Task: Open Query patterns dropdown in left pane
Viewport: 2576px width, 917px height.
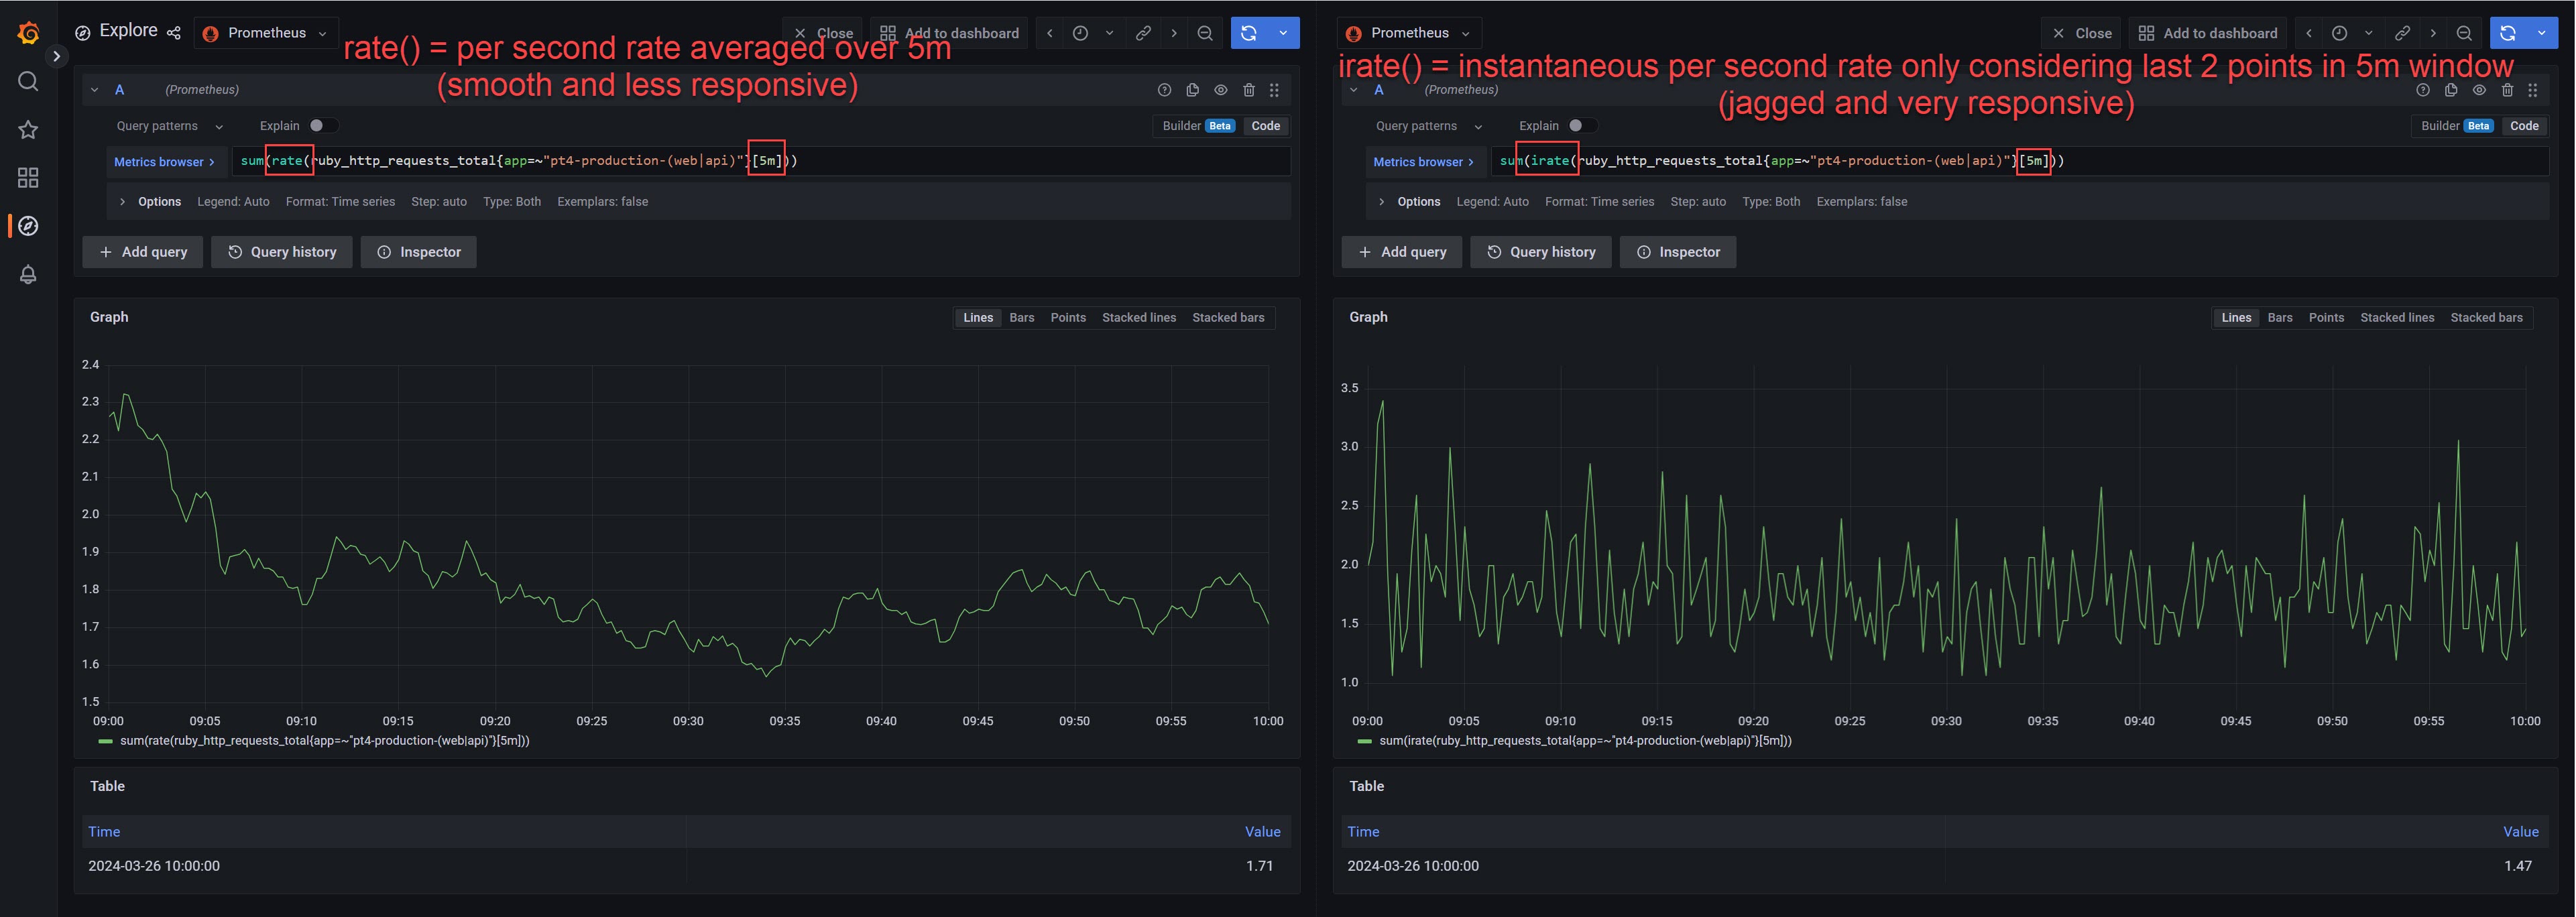Action: (169, 126)
